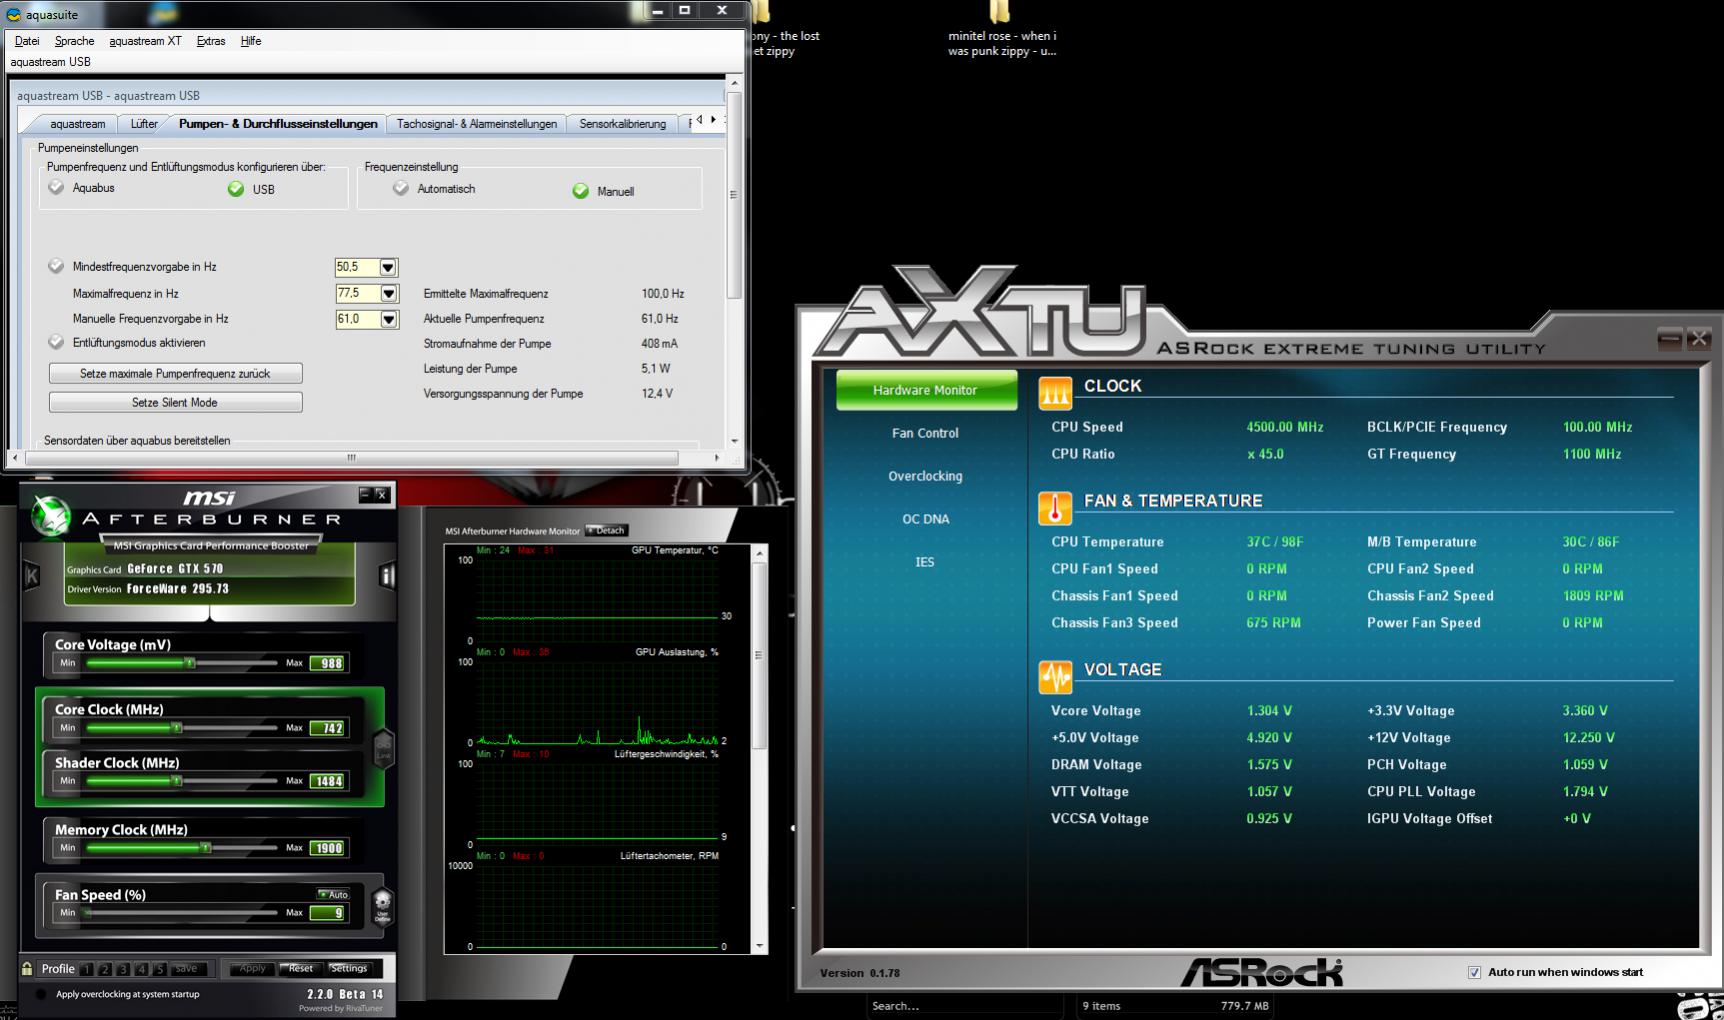Viewport: 1724px width, 1020px height.
Task: Click the aquasuite panel scroll-down arrow
Action: click(735, 441)
